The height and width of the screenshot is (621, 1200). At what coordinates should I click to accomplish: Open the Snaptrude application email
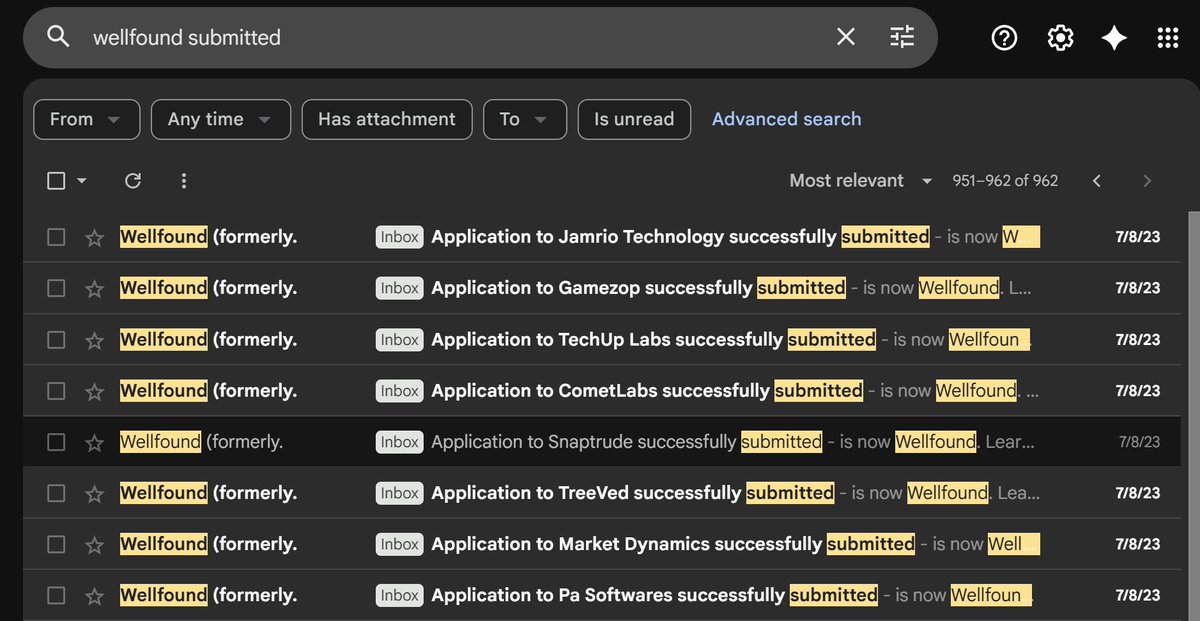point(601,442)
